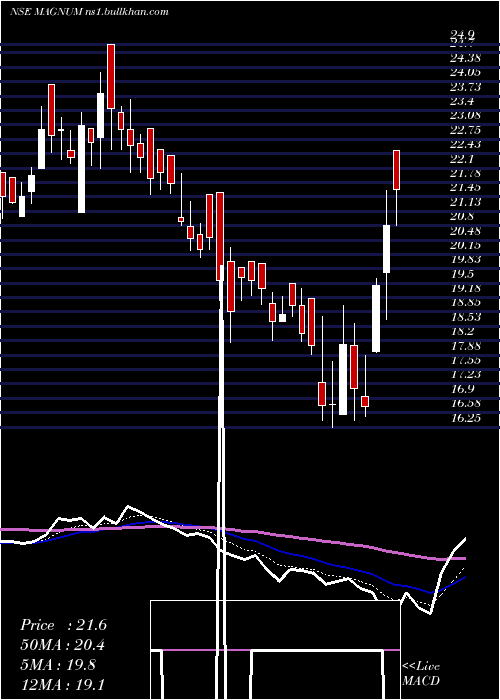Click the 23.73 price level label
500x700 pixels.
click(x=465, y=87)
